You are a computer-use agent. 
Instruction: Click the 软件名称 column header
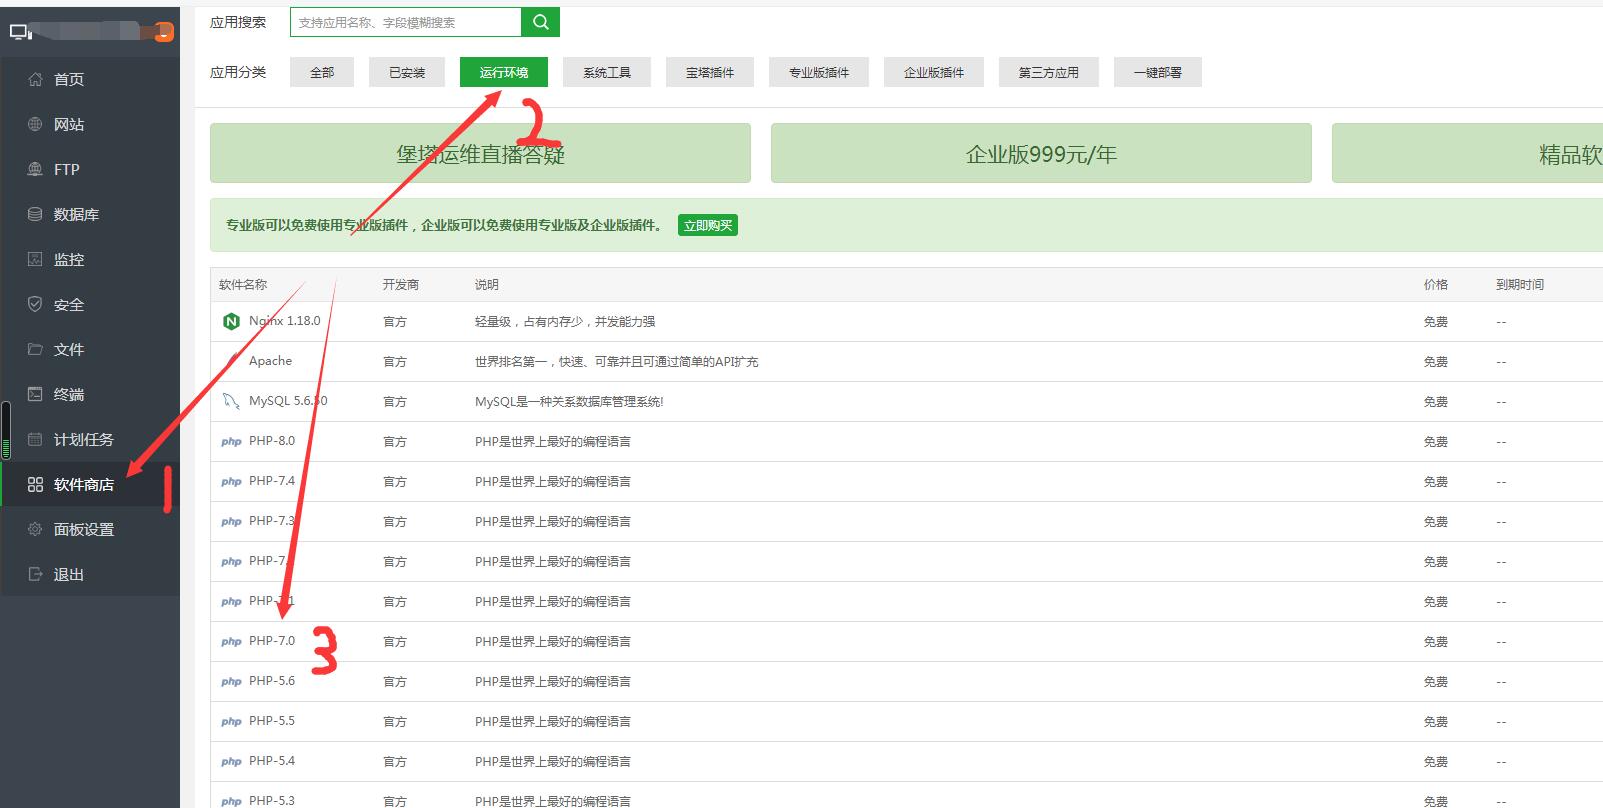(243, 284)
